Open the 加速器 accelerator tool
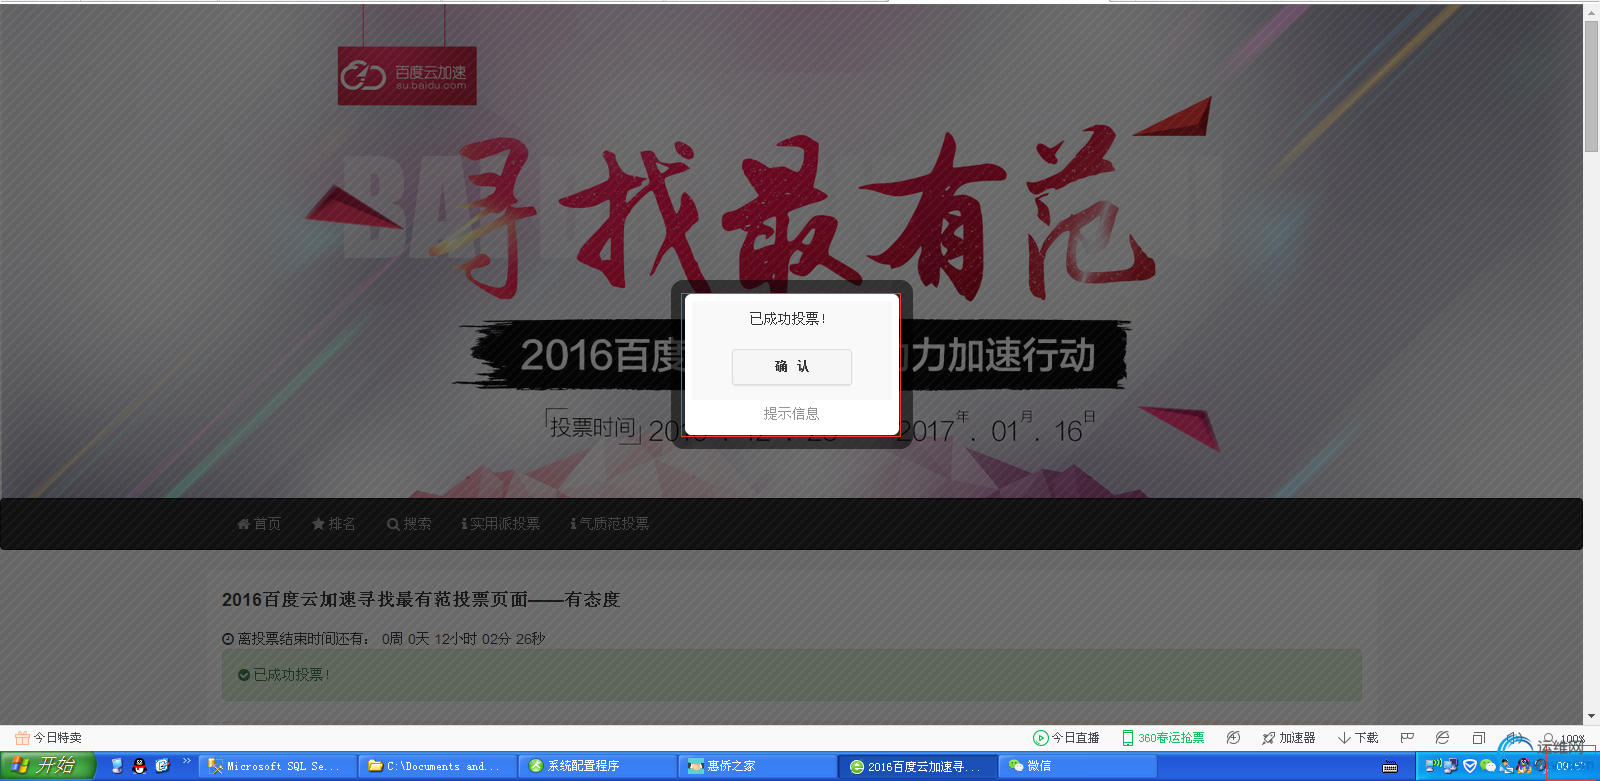This screenshot has width=1600, height=781. tap(1289, 738)
